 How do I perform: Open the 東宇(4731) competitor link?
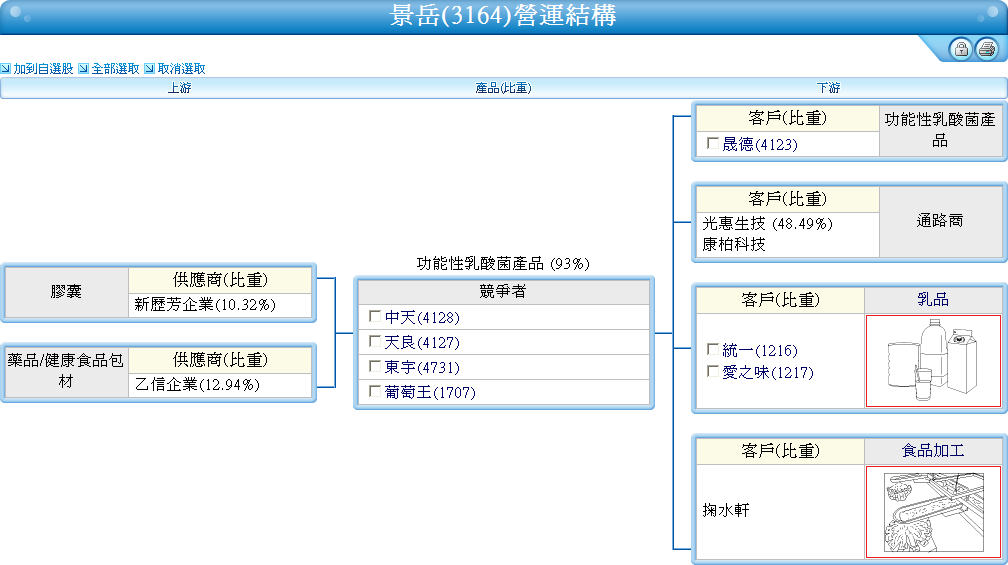(422, 368)
